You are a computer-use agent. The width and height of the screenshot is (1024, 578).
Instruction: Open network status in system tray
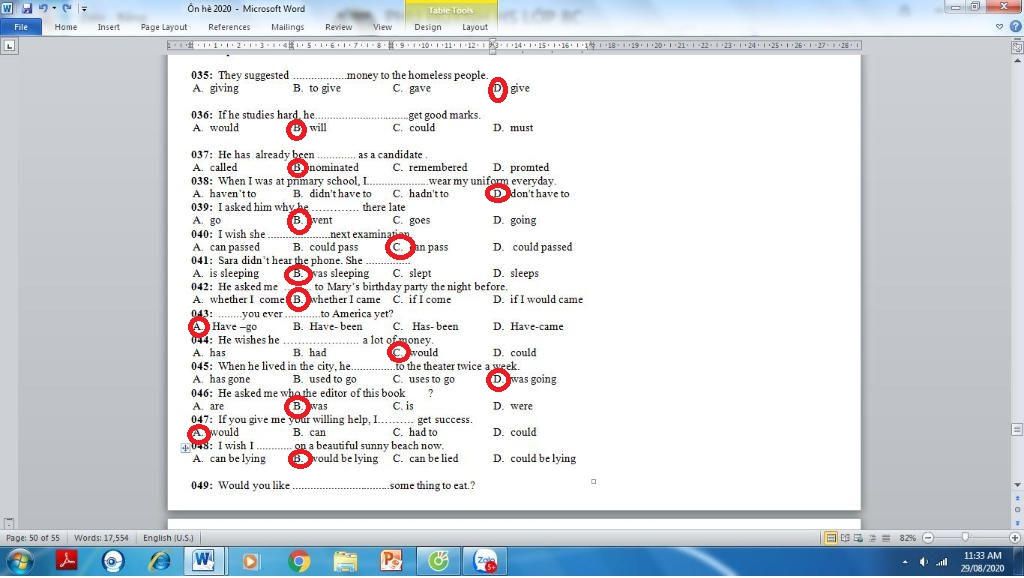click(941, 562)
